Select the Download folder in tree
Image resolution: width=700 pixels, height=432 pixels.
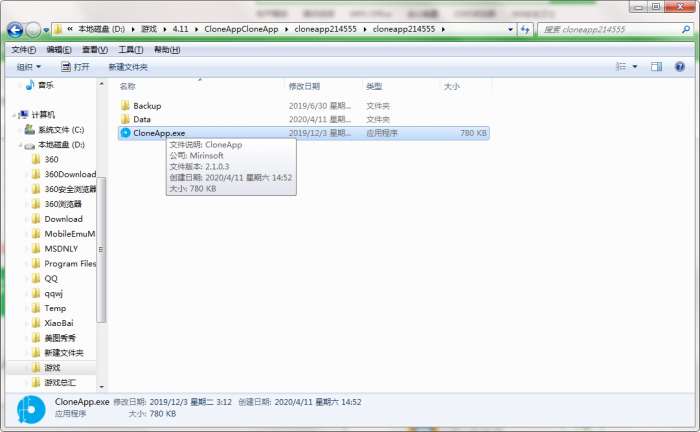(x=63, y=219)
